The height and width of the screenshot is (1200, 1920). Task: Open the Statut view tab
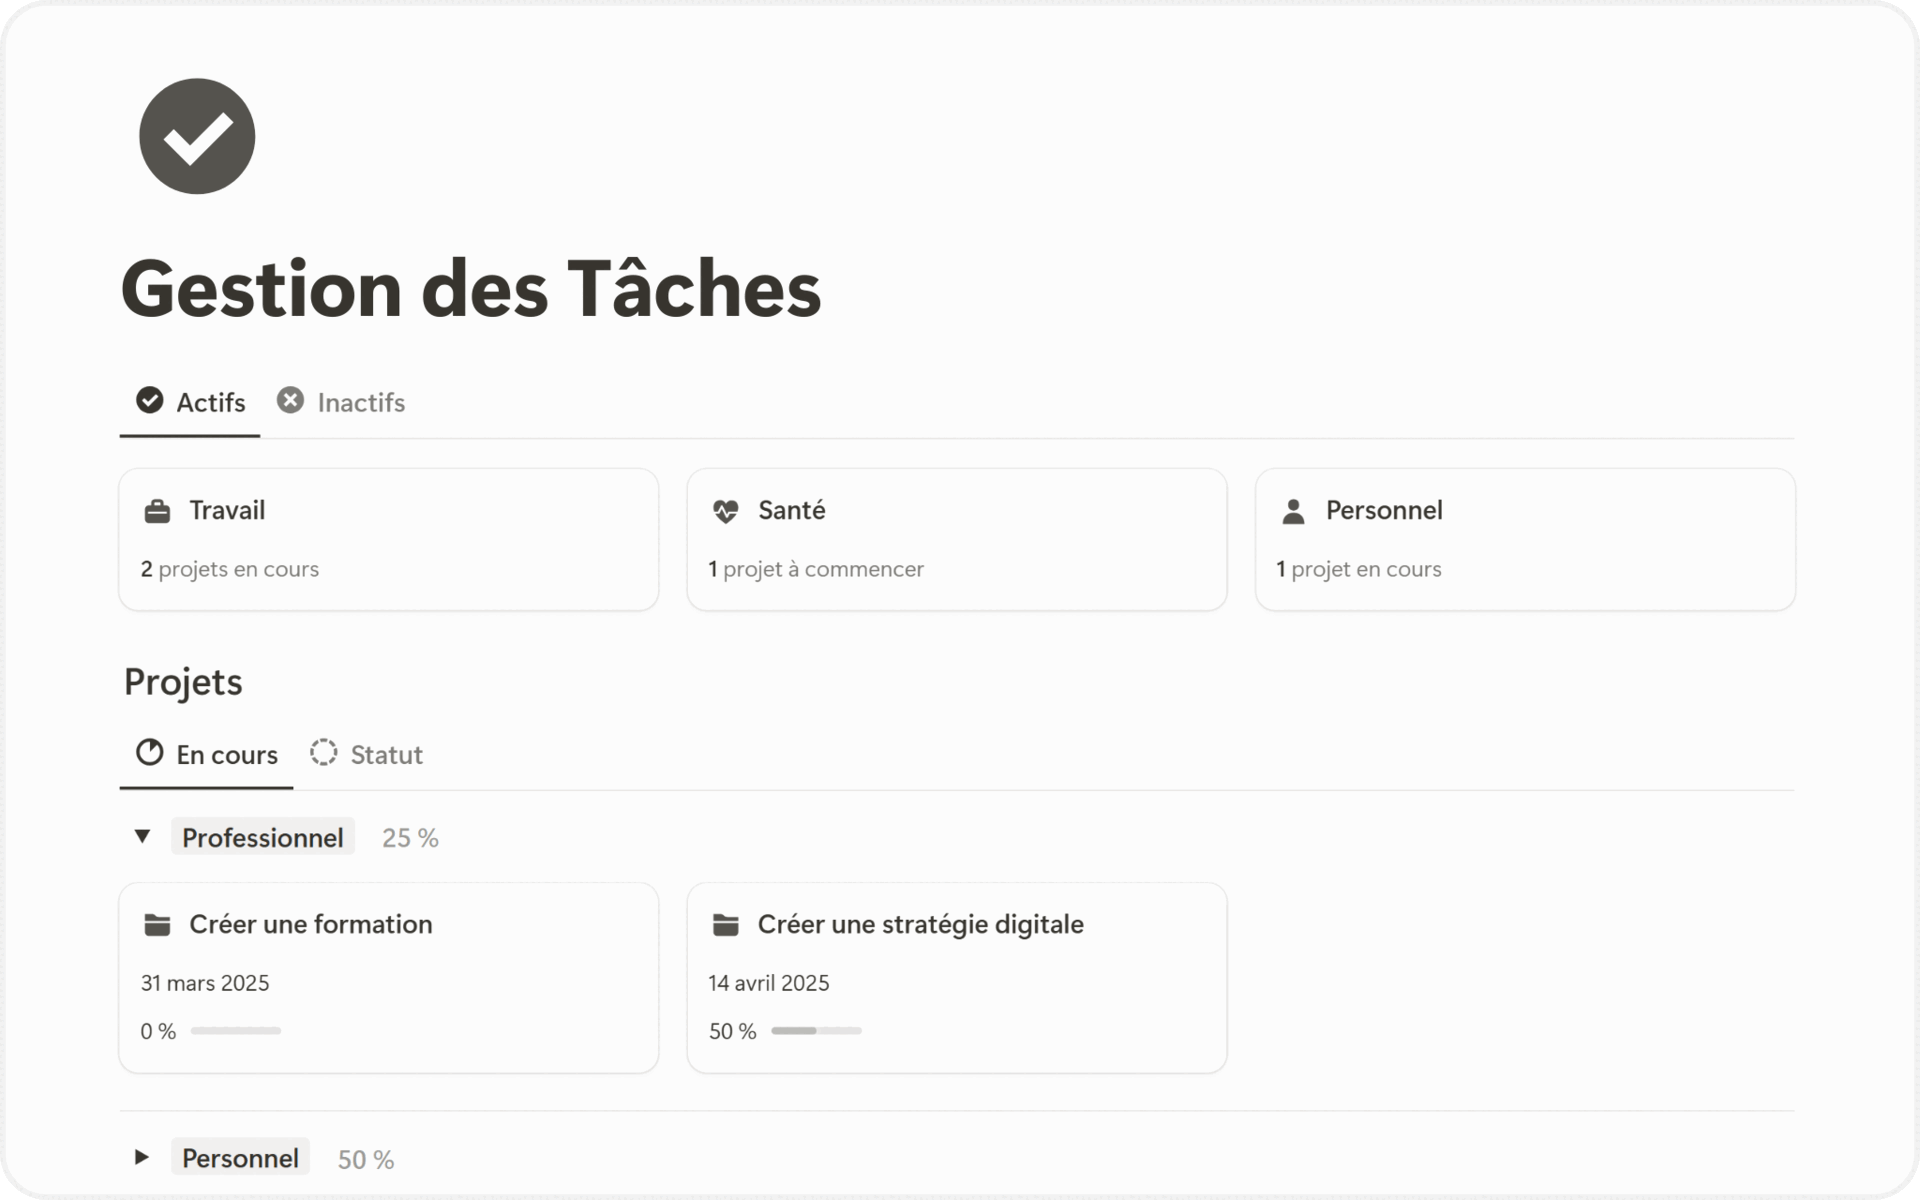(386, 755)
